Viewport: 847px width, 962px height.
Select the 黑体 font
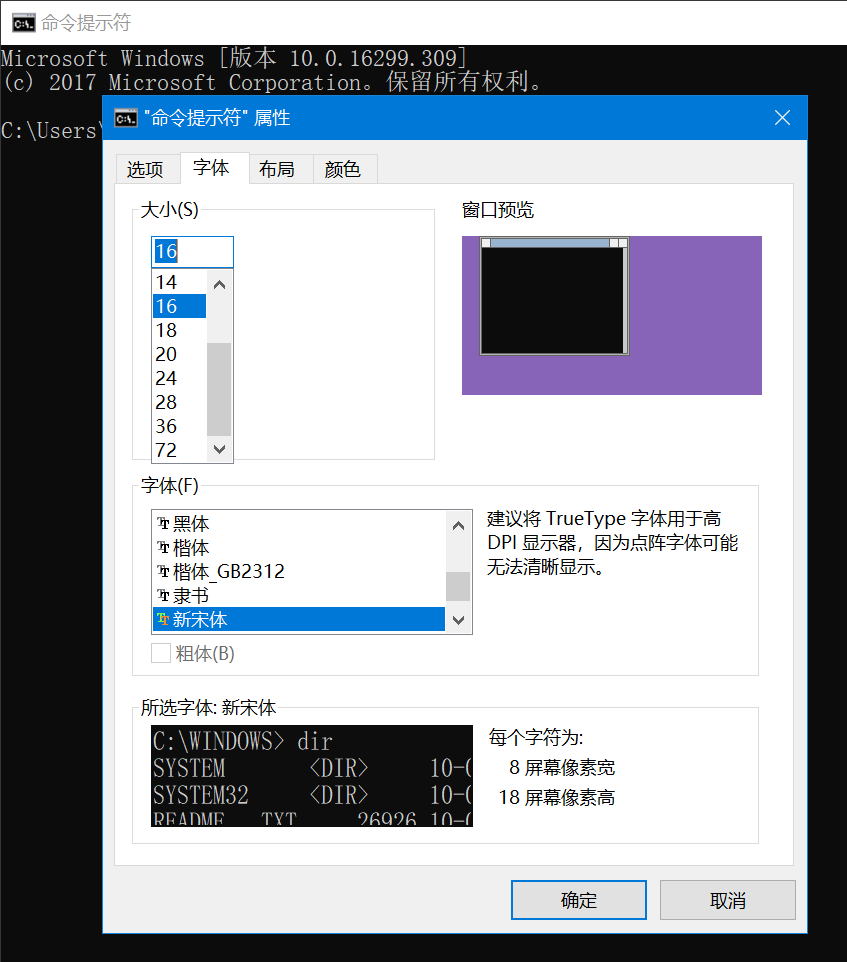tap(298, 523)
